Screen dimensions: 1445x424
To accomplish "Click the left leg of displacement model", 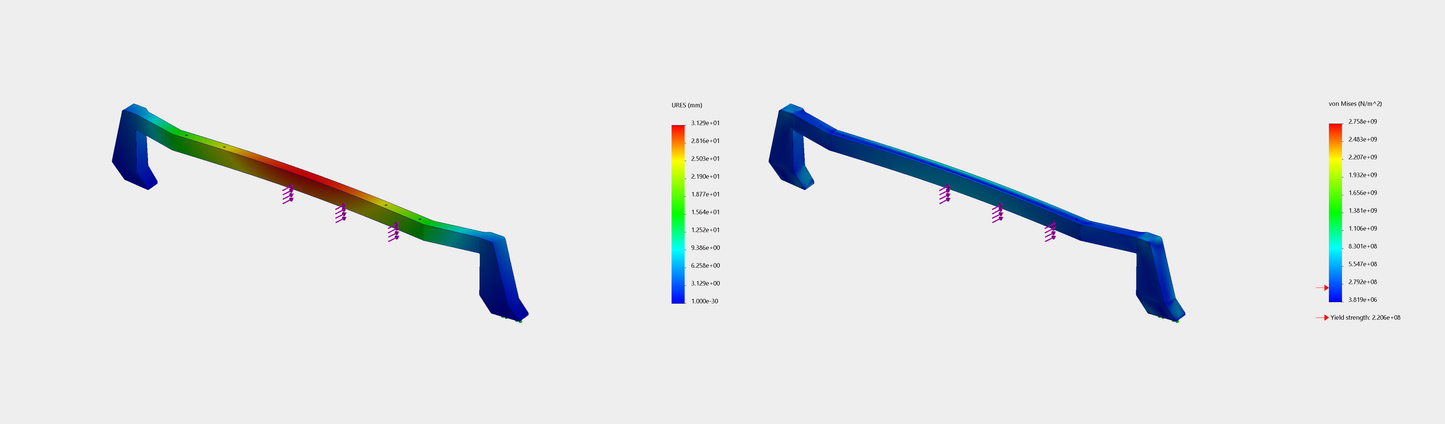I will coord(131,150).
